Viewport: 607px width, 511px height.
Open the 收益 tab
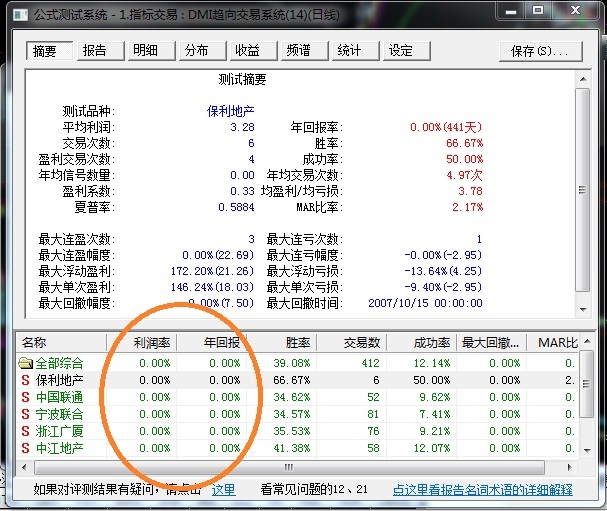[254, 51]
